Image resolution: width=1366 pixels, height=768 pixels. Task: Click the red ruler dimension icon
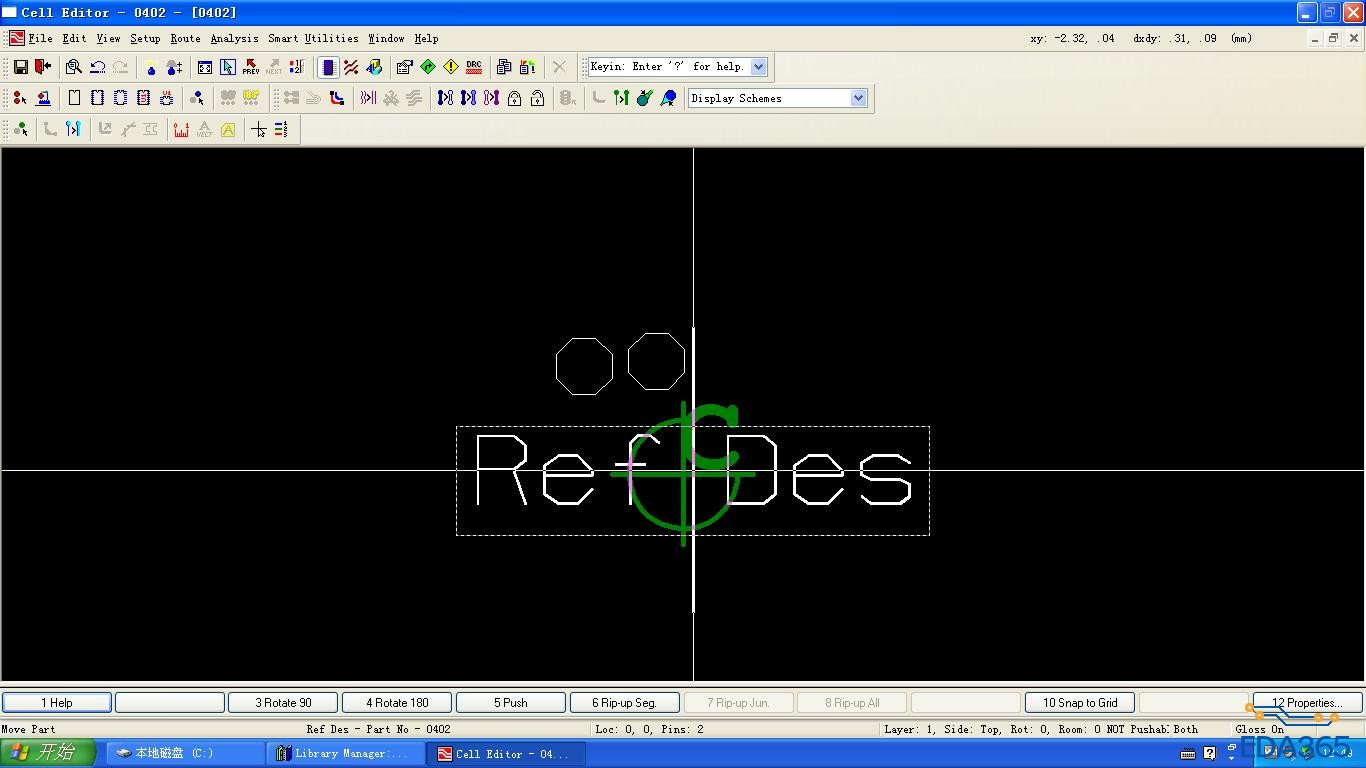click(x=181, y=129)
